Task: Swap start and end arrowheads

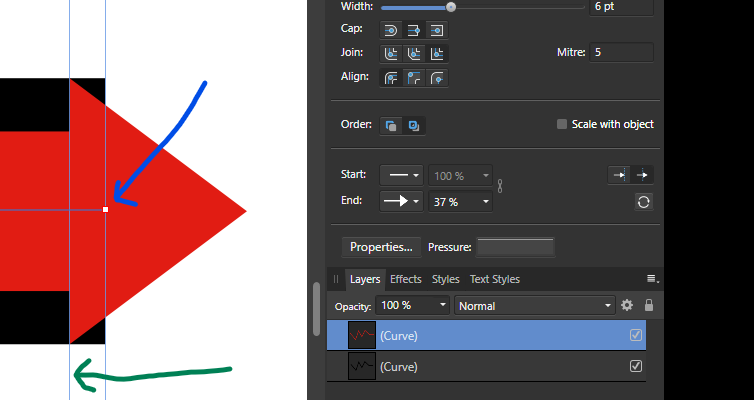Action: pos(643,202)
